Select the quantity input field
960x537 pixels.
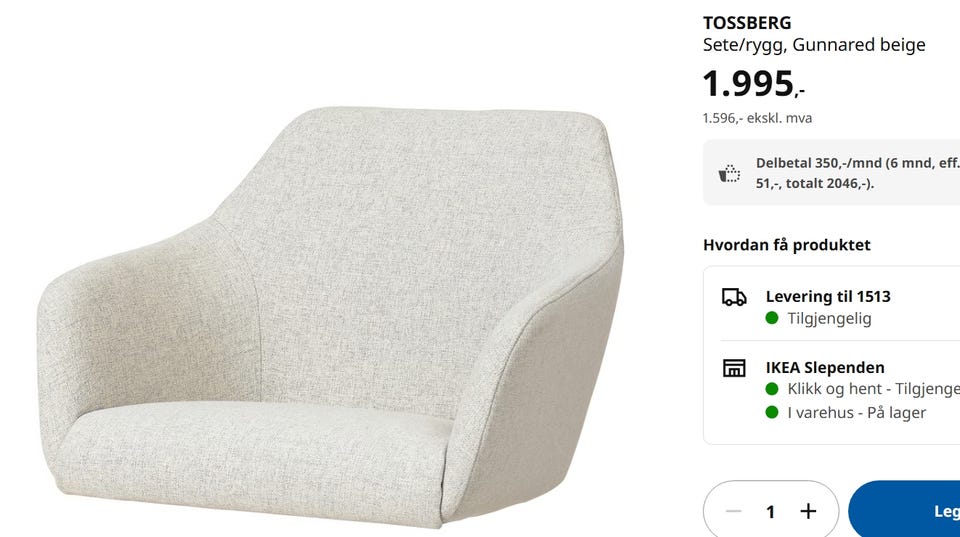pyautogui.click(x=770, y=511)
